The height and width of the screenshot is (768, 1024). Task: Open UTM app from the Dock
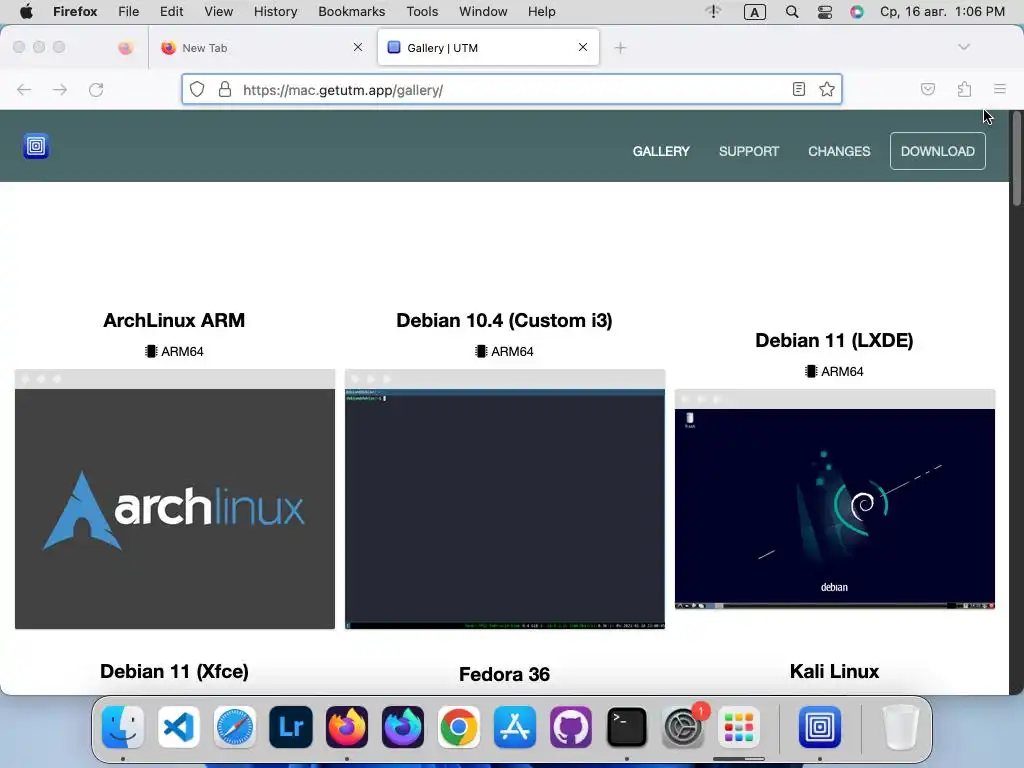tap(820, 727)
